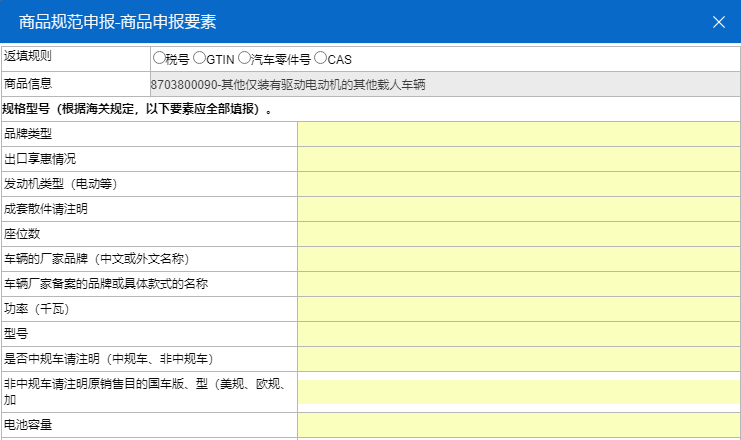Click the 规格型号 section header row

138,109
